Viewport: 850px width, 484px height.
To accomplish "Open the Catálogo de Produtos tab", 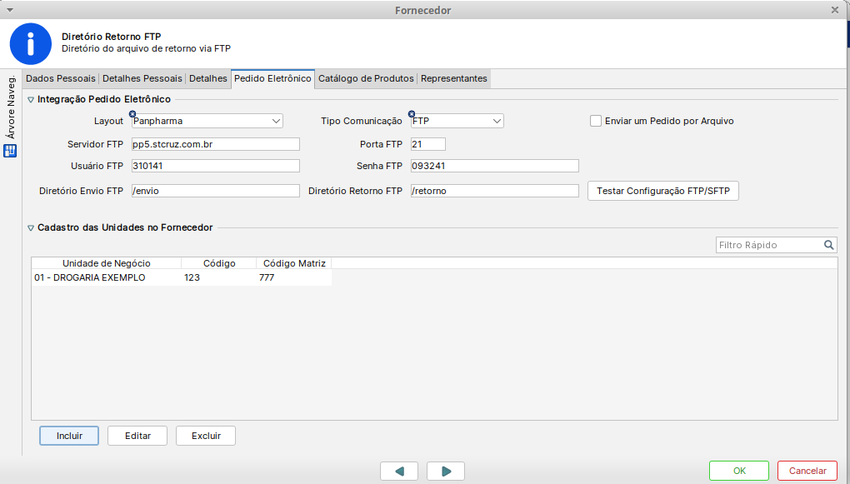I will coord(366,78).
